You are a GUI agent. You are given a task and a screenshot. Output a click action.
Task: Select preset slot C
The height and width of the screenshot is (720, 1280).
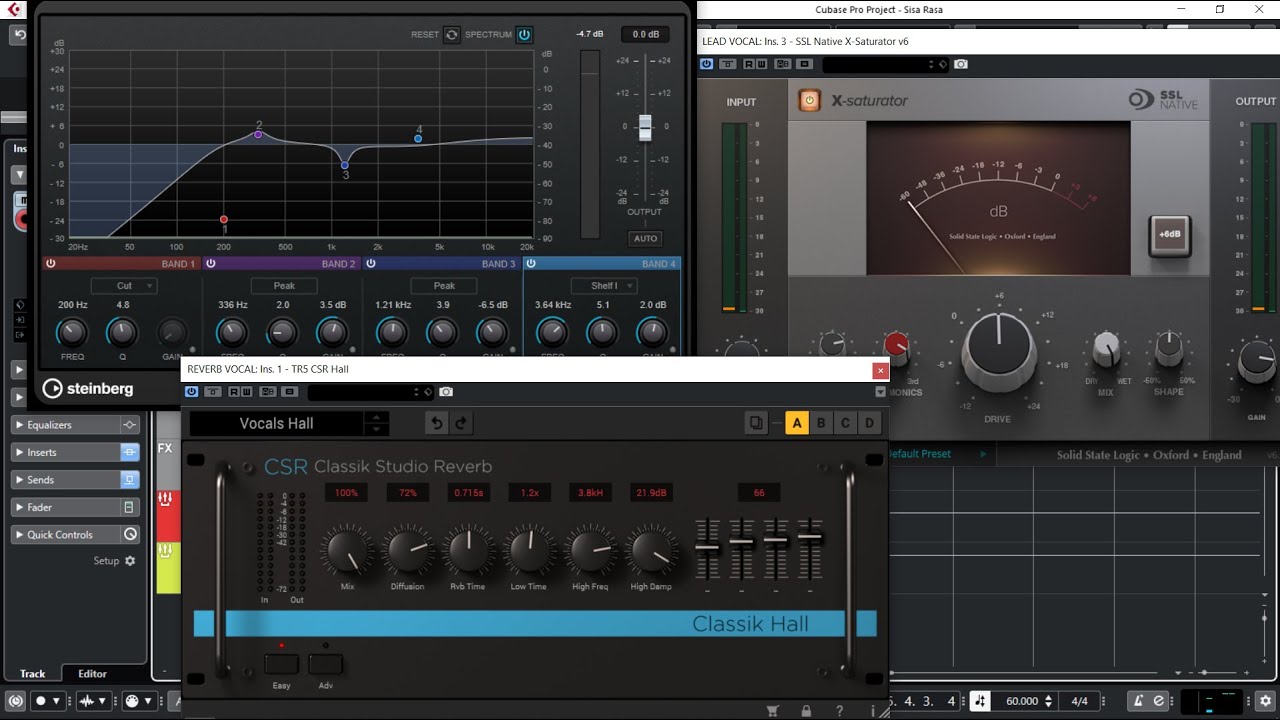[x=845, y=423]
